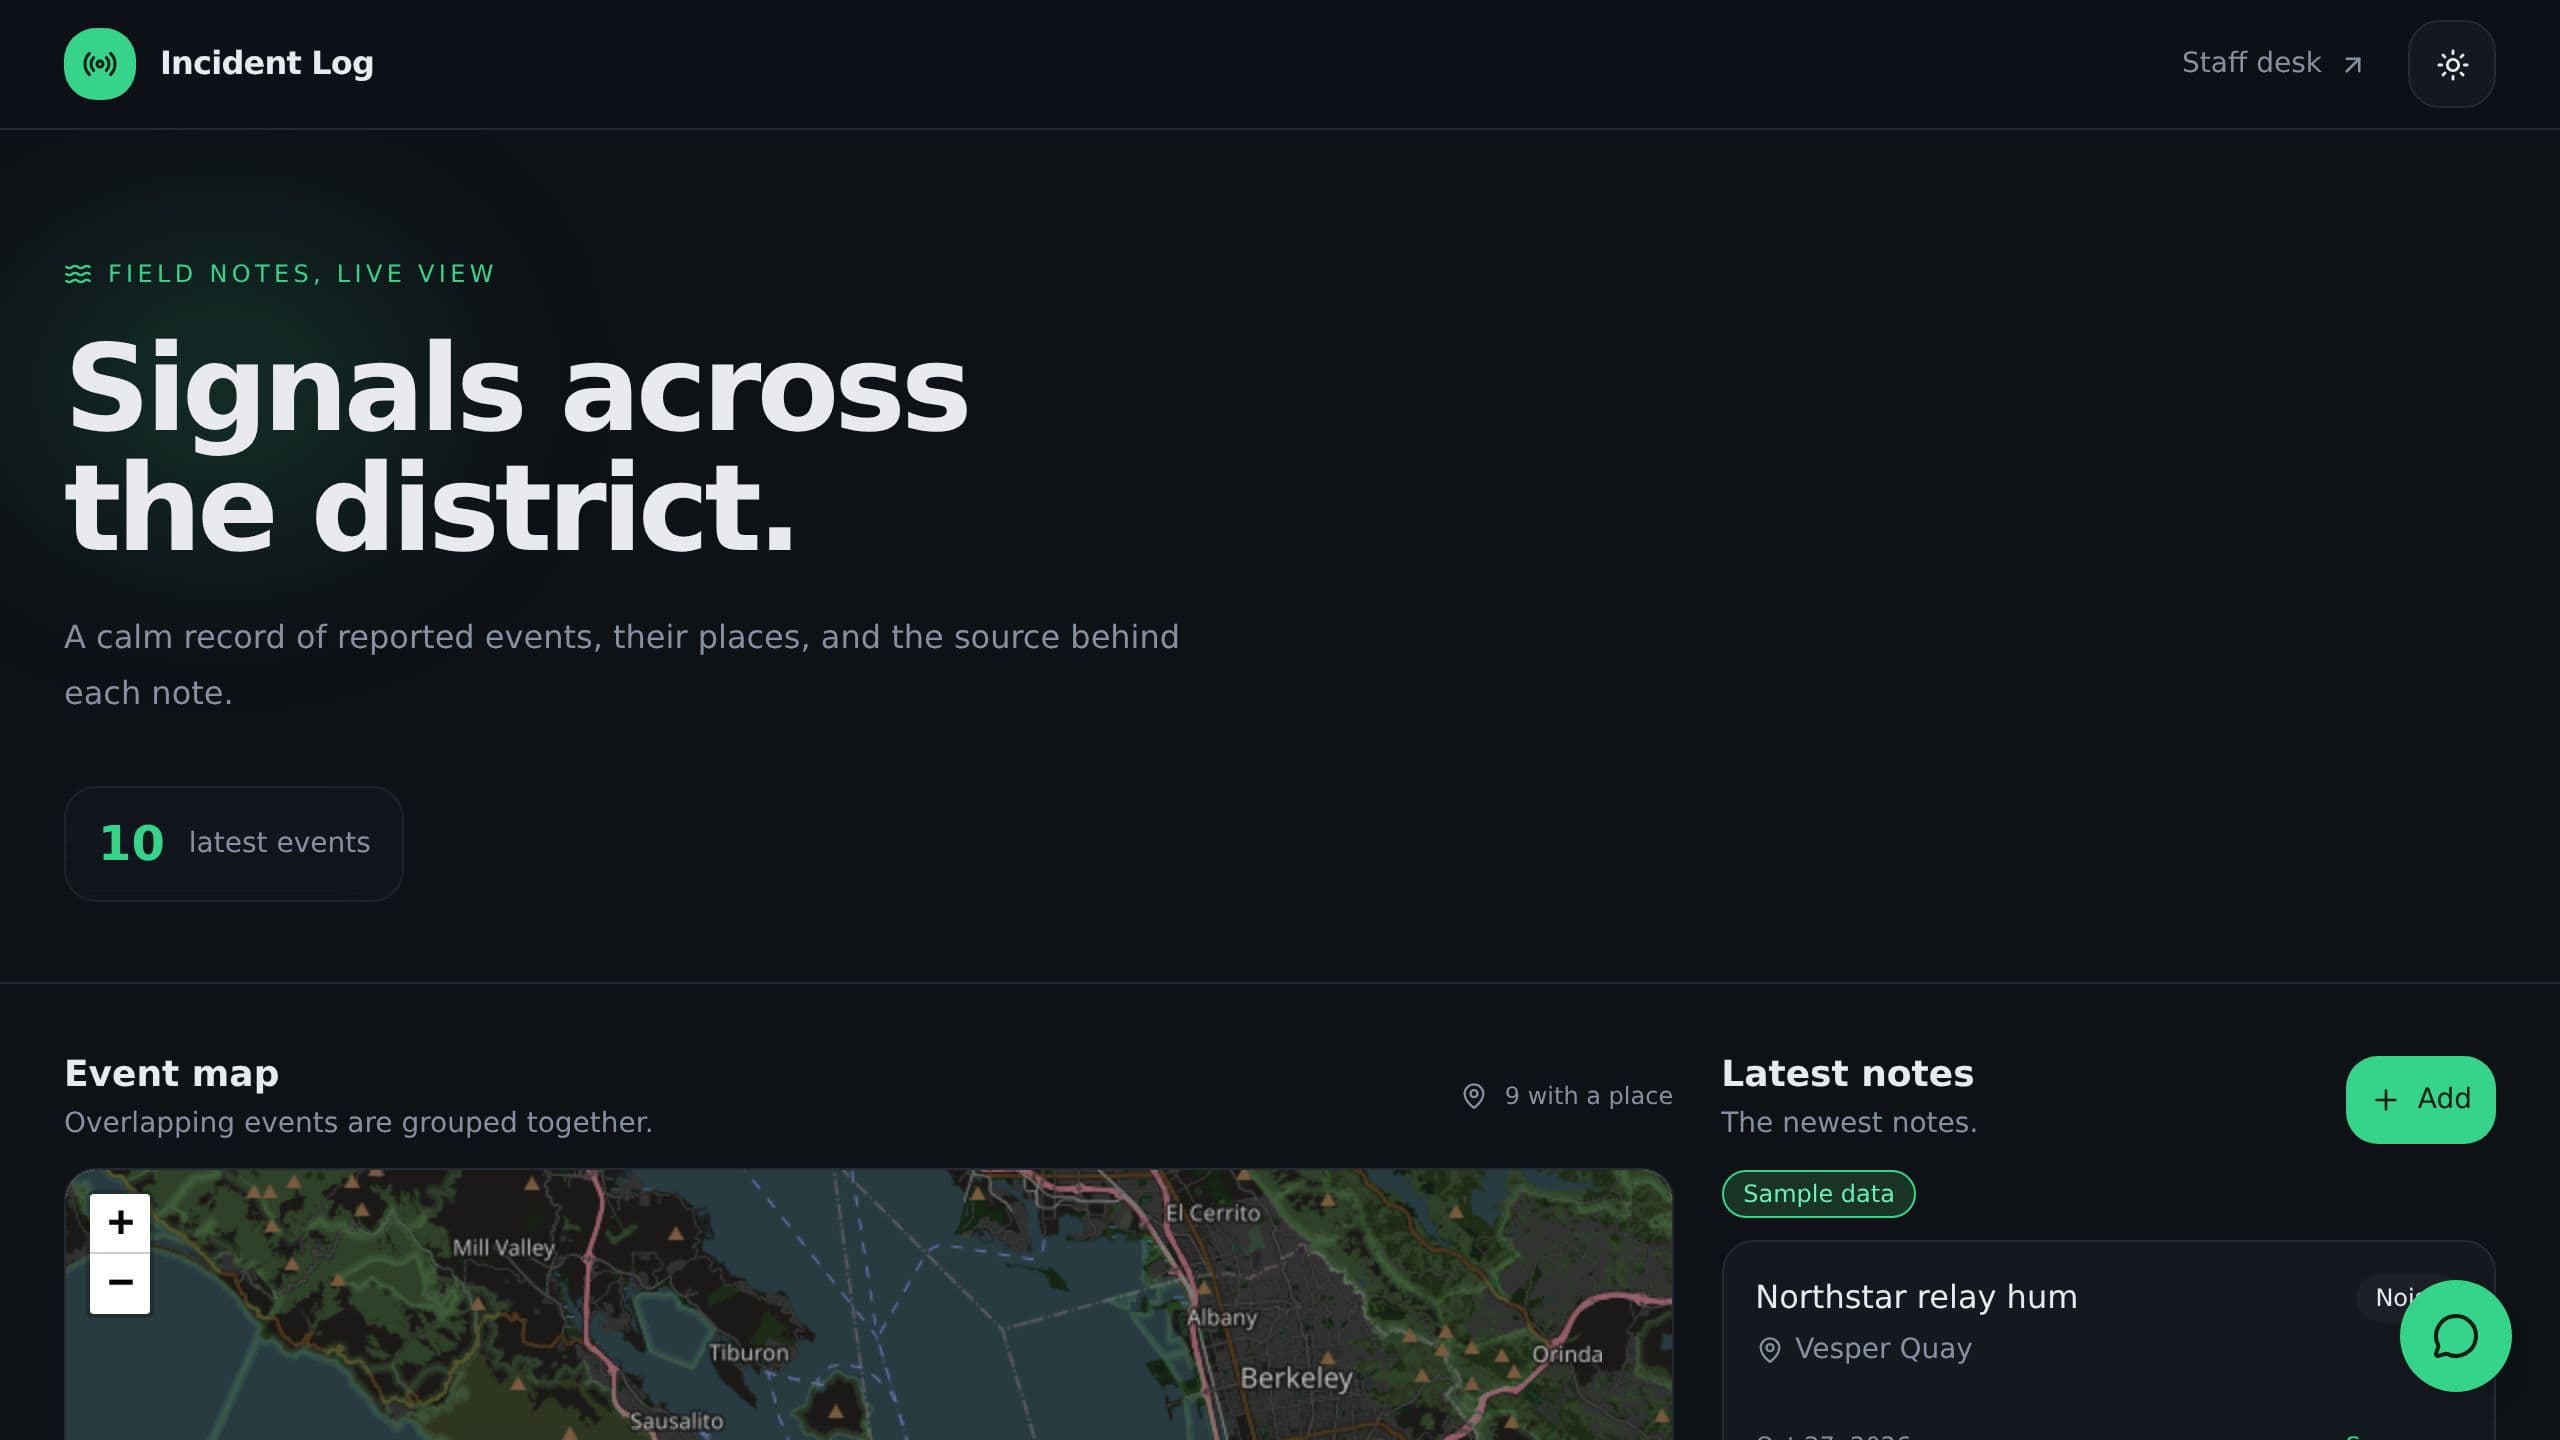Click the 10 latest events counter
The height and width of the screenshot is (1440, 2560).
(234, 843)
